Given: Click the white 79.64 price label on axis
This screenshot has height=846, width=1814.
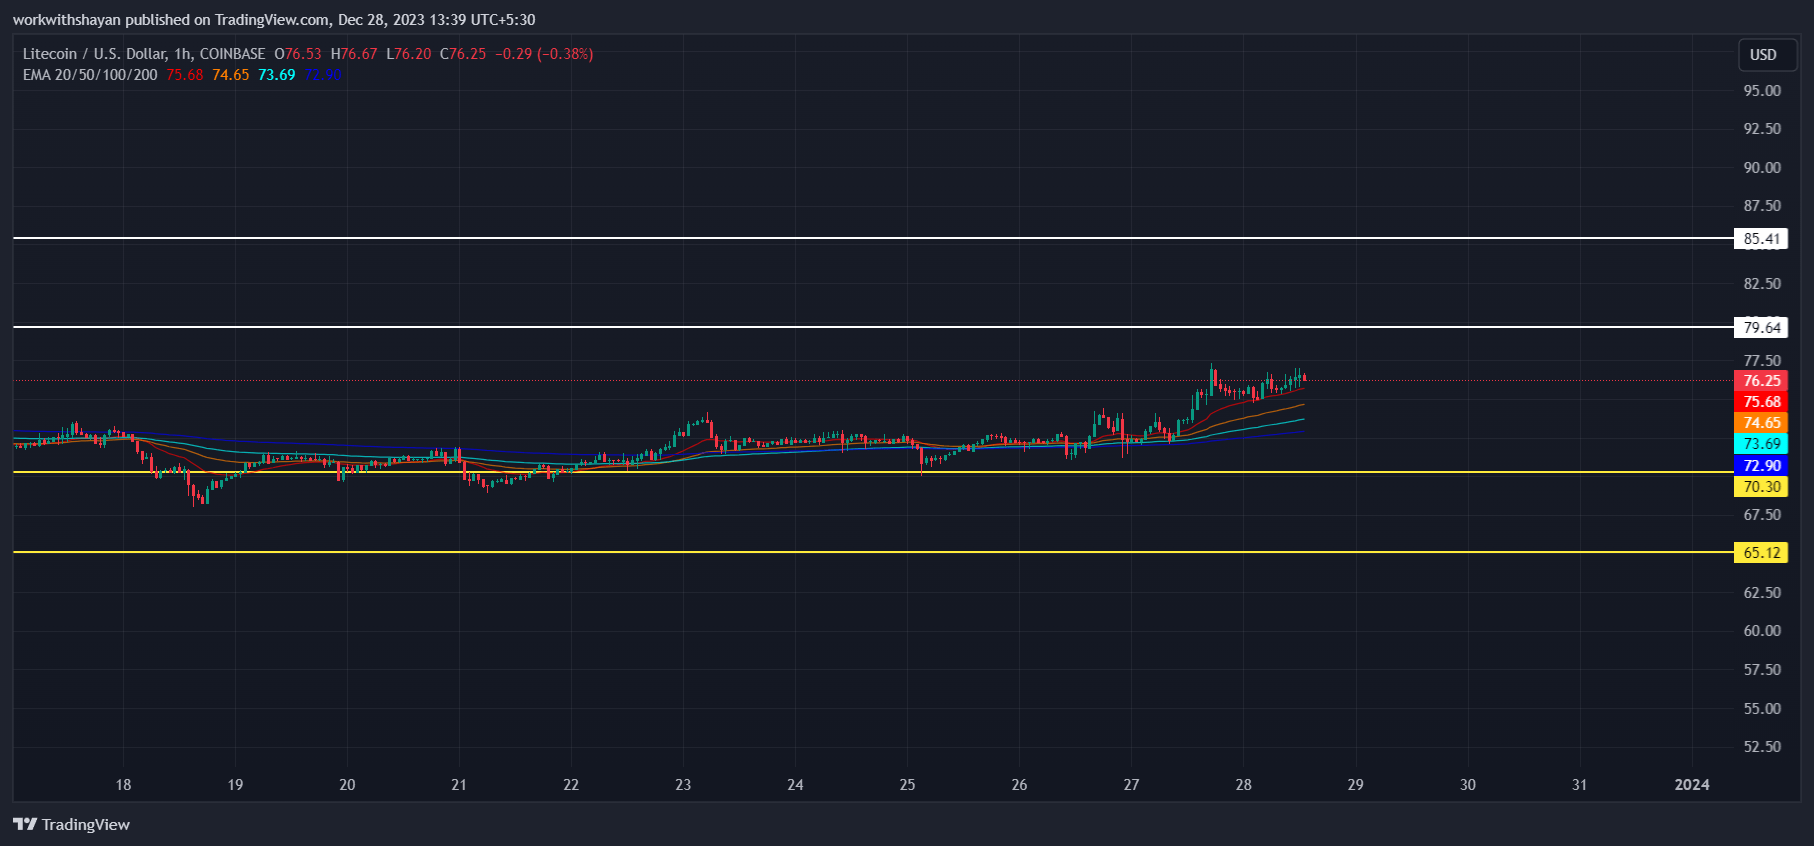Looking at the screenshot, I should coord(1761,328).
